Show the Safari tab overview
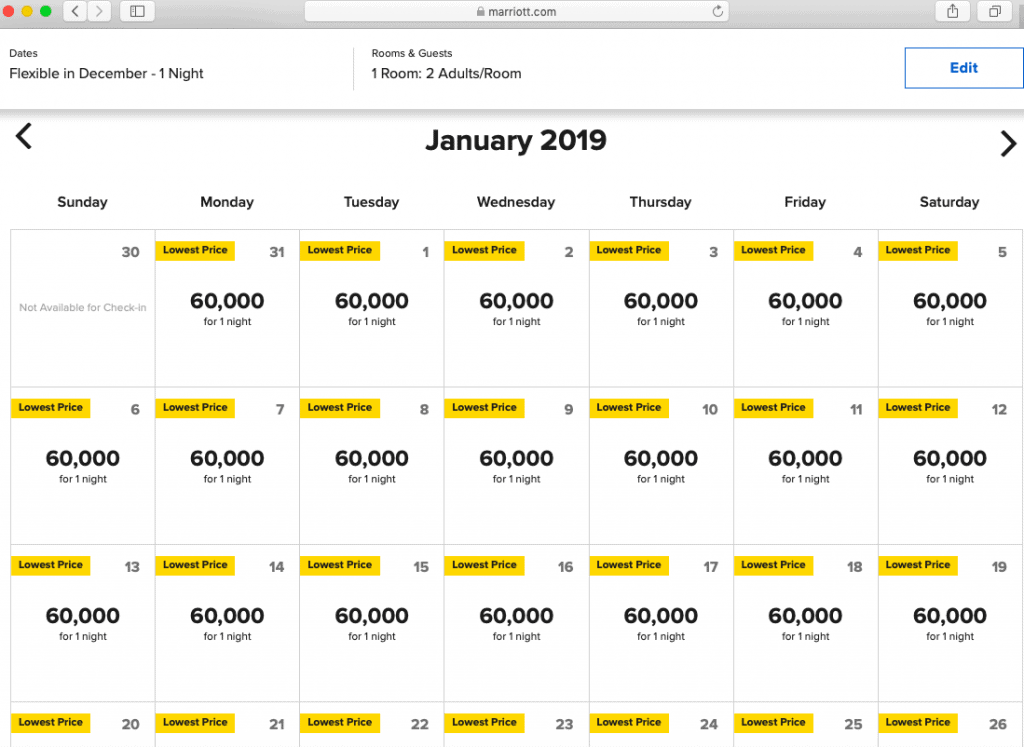This screenshot has width=1024, height=747. point(995,11)
